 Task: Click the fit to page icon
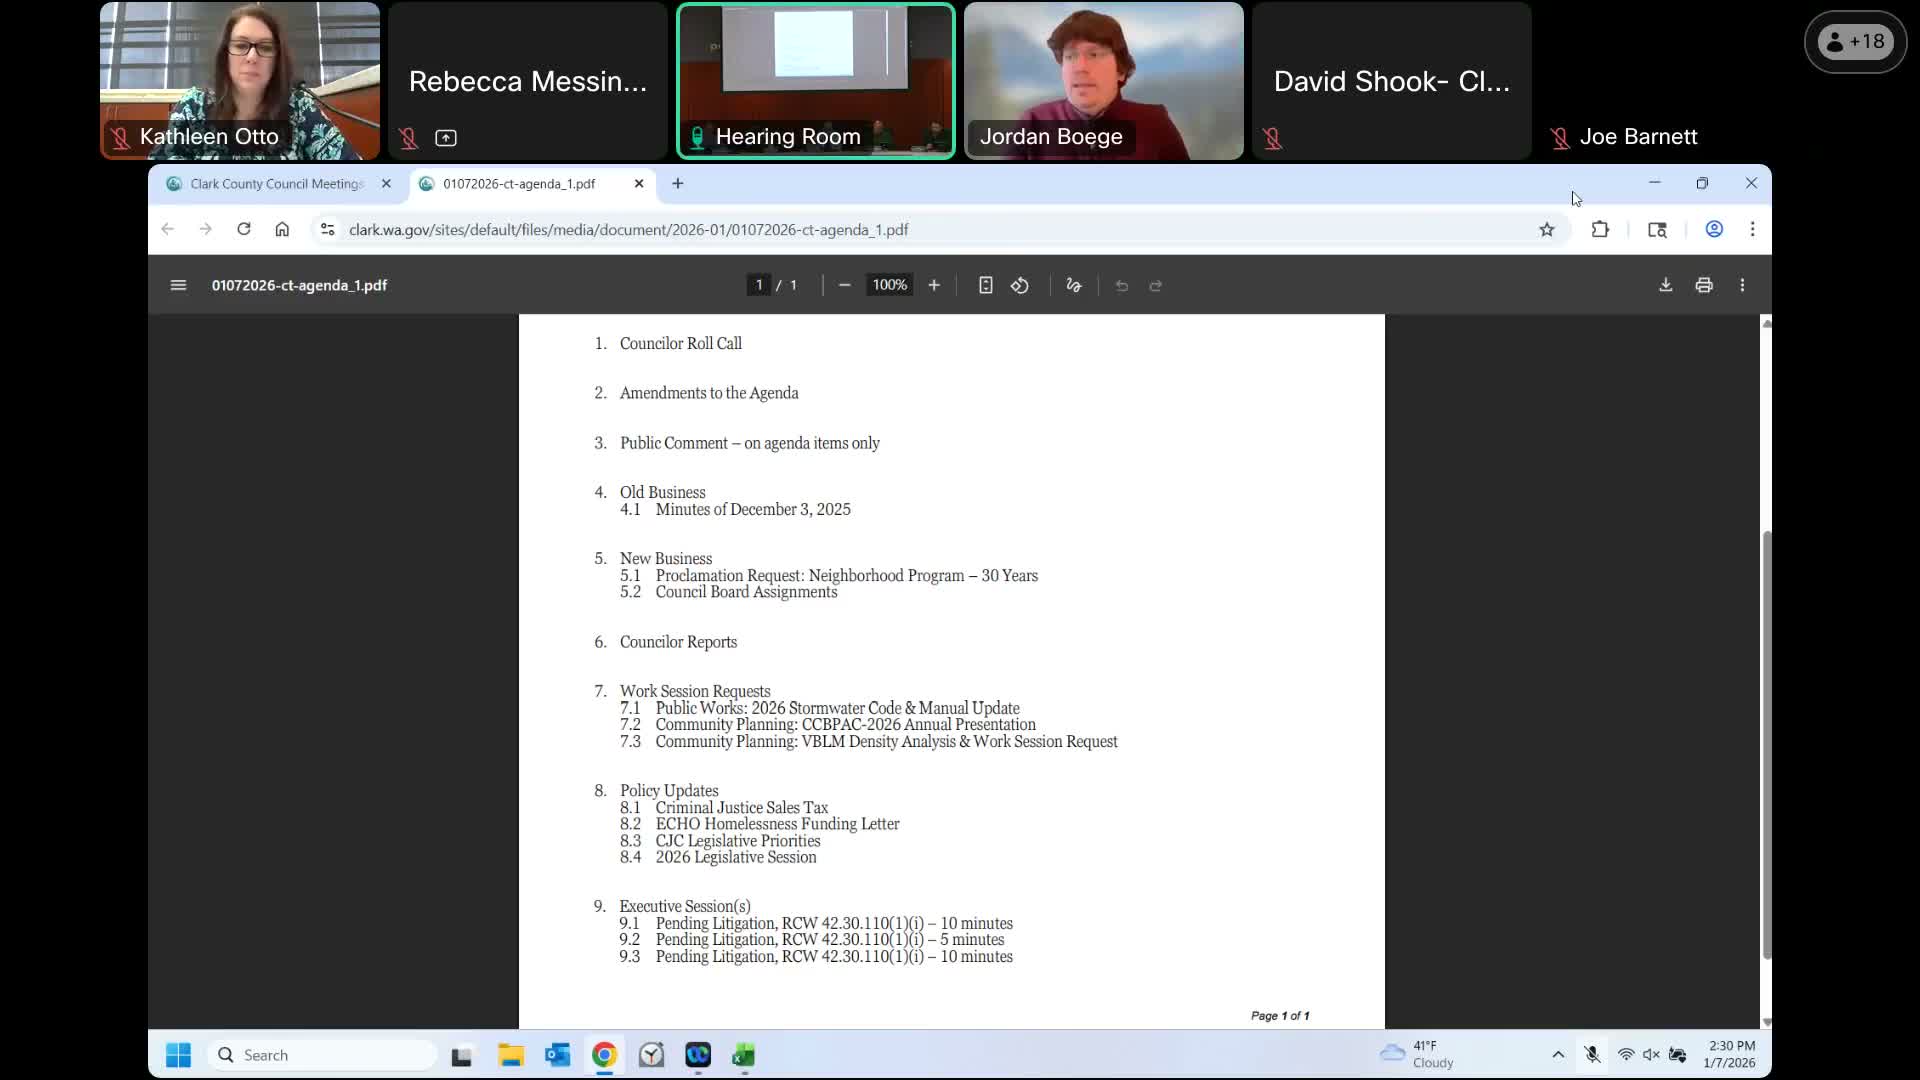tap(985, 285)
